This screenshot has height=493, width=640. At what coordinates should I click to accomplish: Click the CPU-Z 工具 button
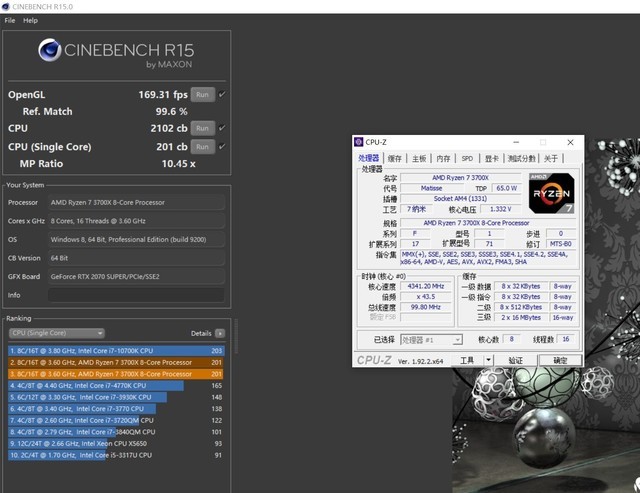pyautogui.click(x=467, y=360)
